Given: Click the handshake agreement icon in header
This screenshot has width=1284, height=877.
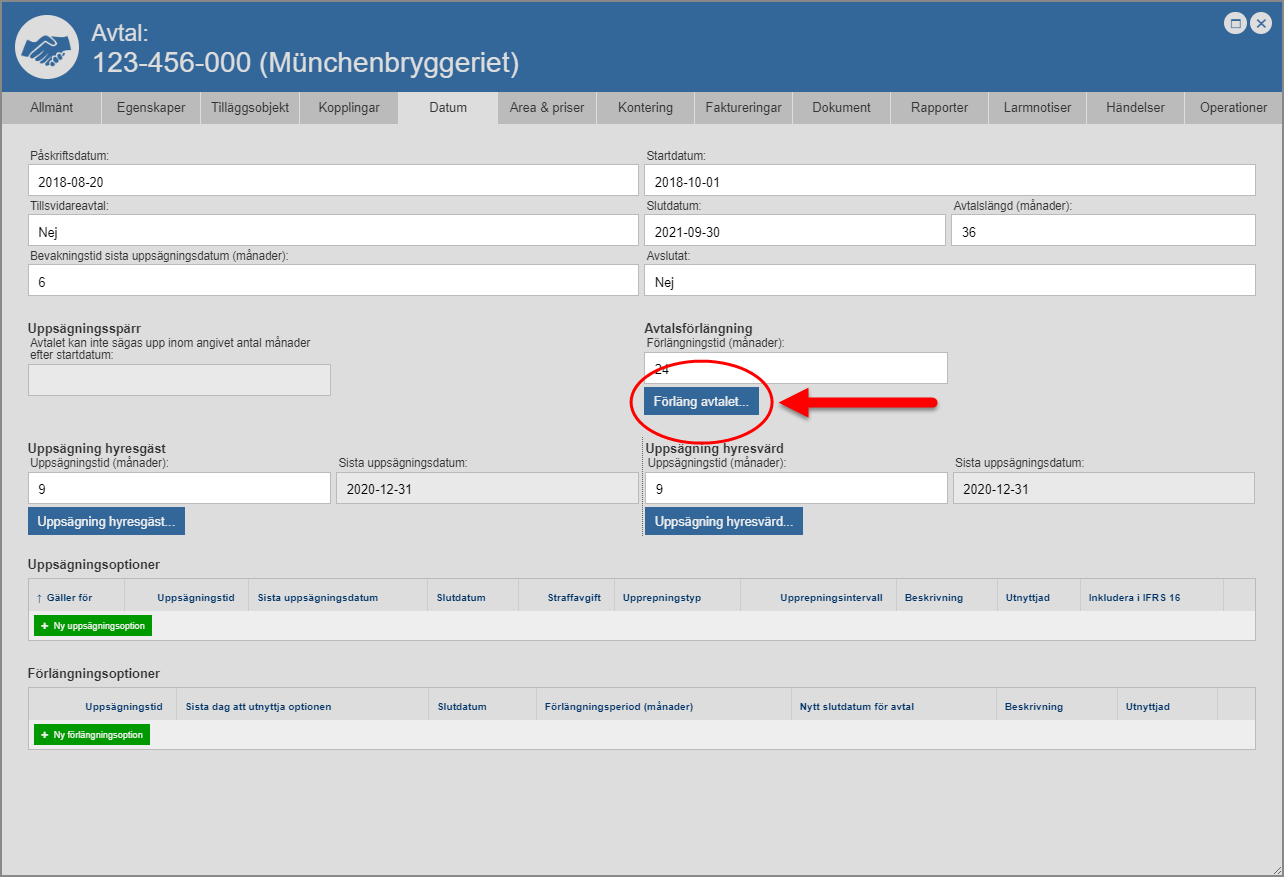Looking at the screenshot, I should pyautogui.click(x=47, y=47).
